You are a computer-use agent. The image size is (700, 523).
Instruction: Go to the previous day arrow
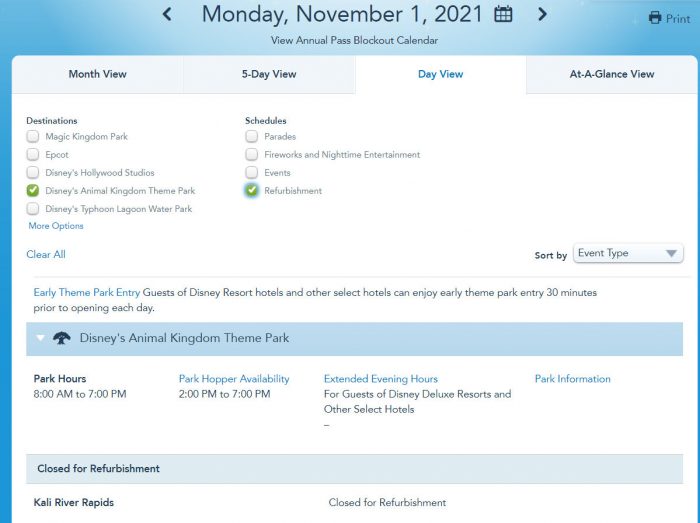[167, 14]
